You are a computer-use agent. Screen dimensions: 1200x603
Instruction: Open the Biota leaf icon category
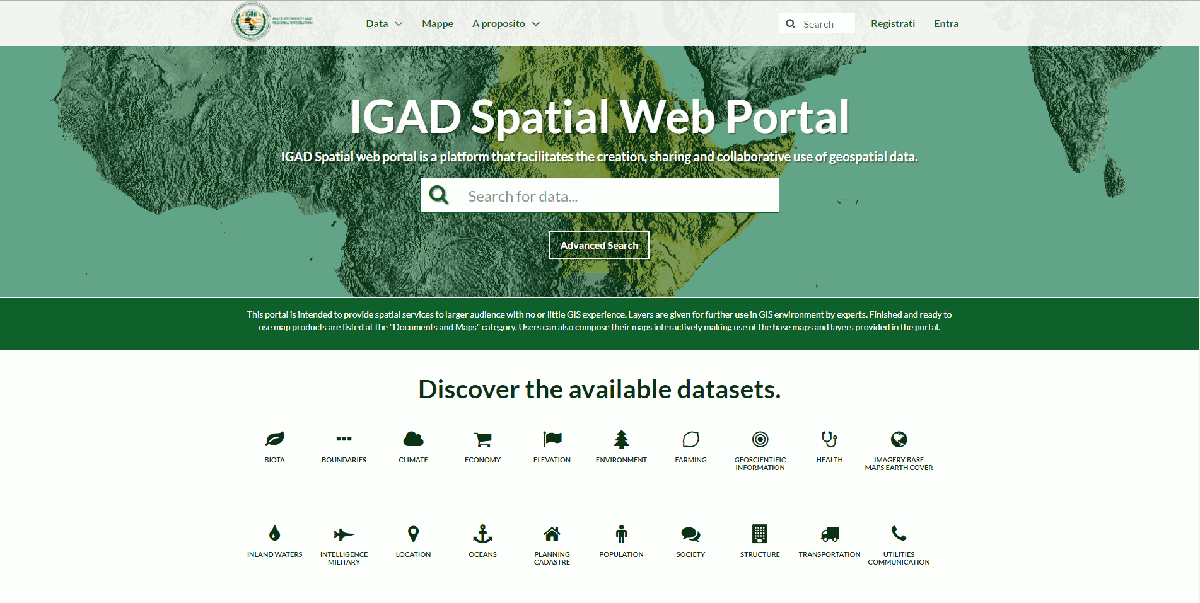pos(274,439)
